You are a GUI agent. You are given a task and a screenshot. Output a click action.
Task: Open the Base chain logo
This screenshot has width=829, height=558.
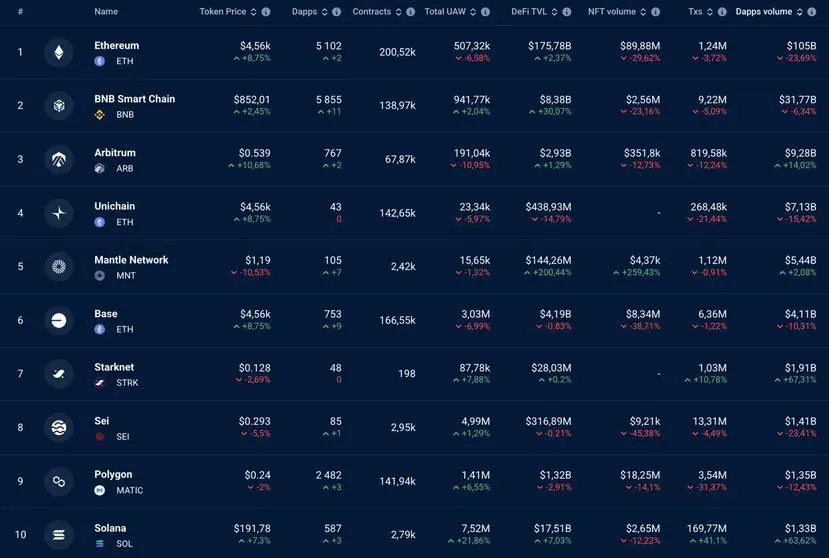coord(59,321)
